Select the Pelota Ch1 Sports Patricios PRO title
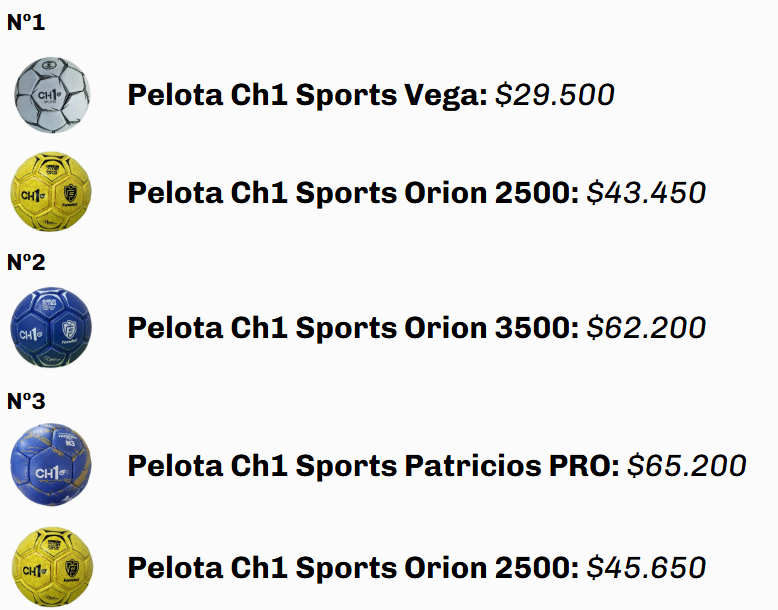 [373, 466]
